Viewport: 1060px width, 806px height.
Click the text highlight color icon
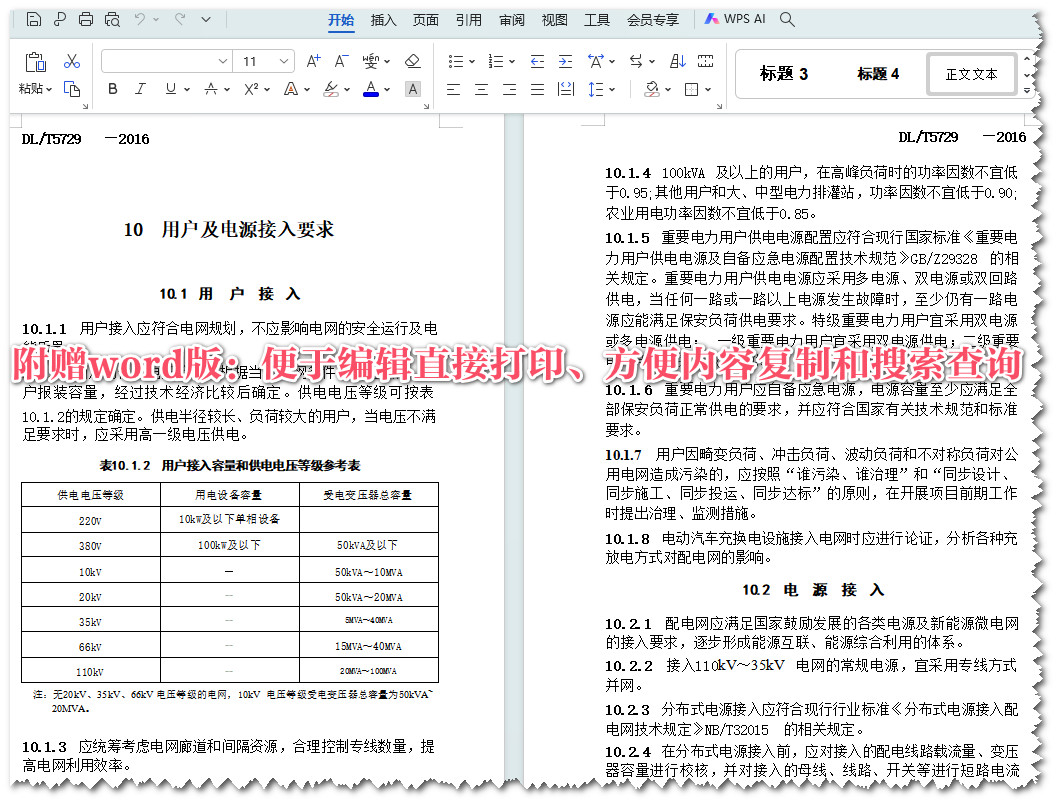coord(330,90)
